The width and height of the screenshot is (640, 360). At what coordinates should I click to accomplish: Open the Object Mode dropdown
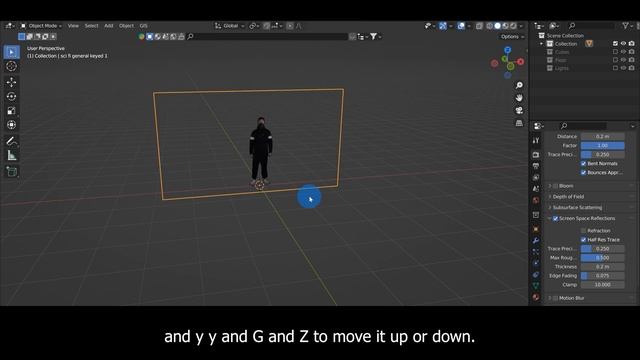click(x=41, y=26)
